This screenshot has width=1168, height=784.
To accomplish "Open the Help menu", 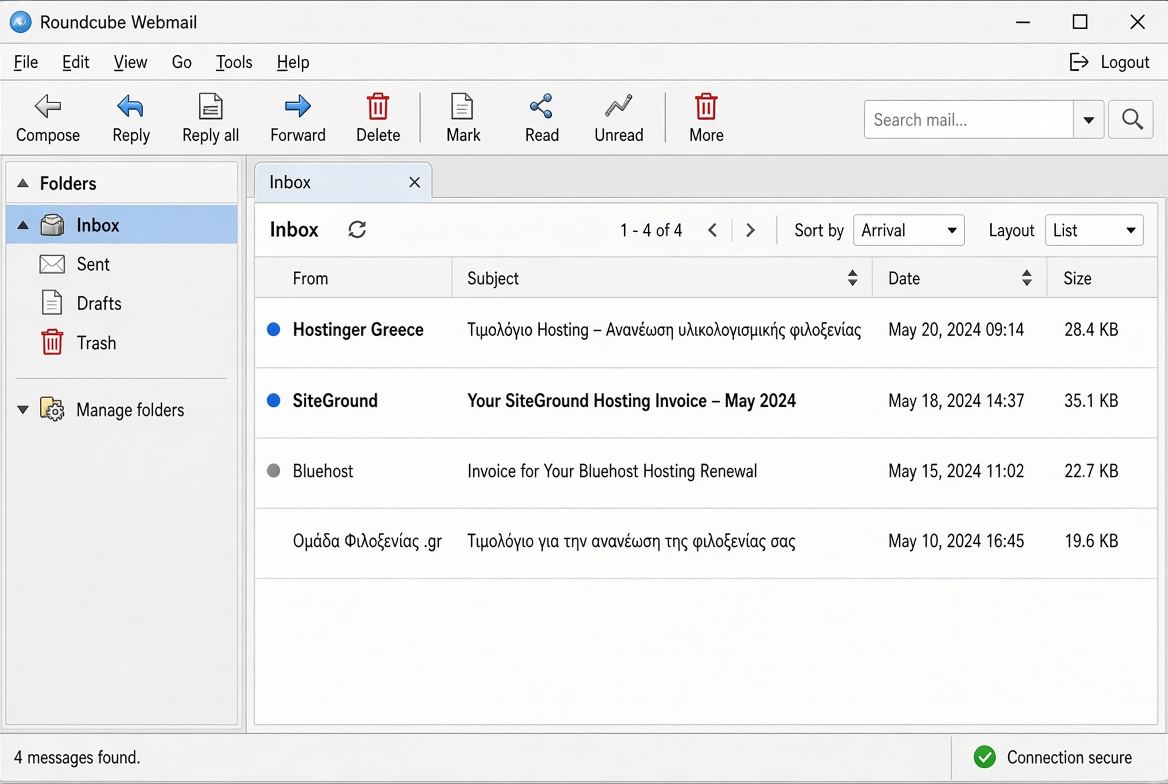I will 293,62.
